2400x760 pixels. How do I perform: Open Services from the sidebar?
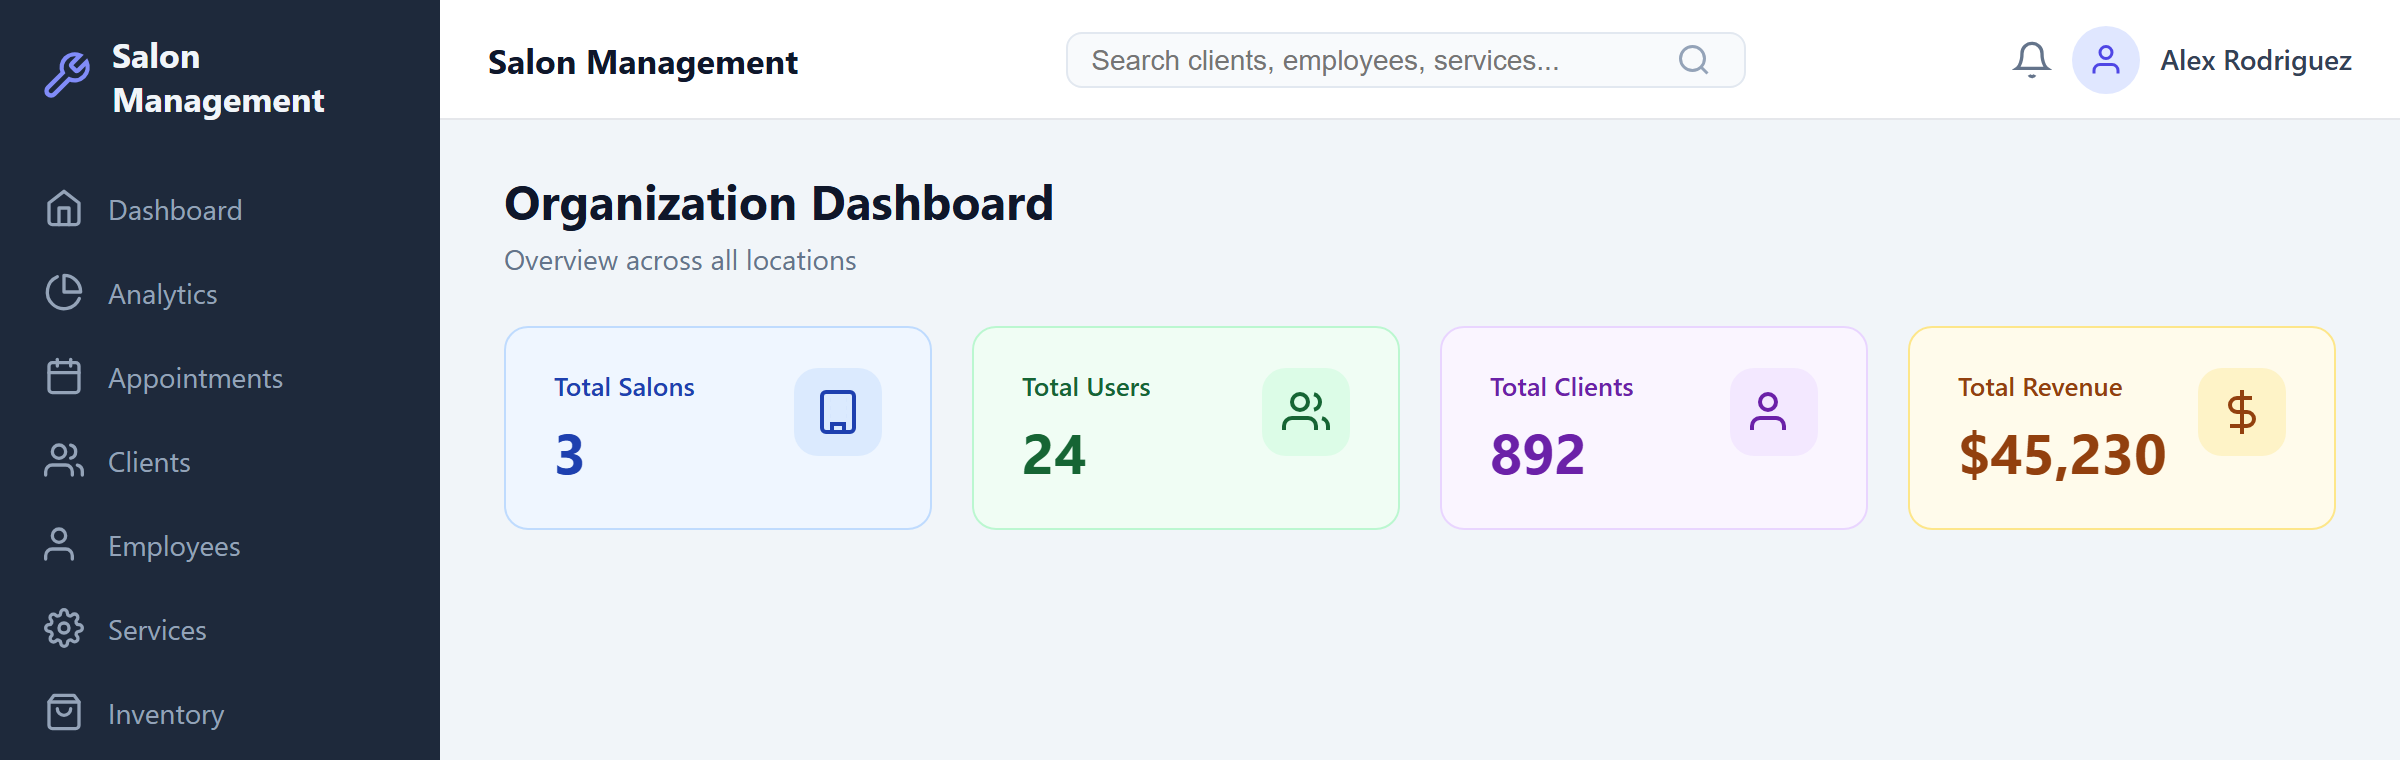point(157,630)
